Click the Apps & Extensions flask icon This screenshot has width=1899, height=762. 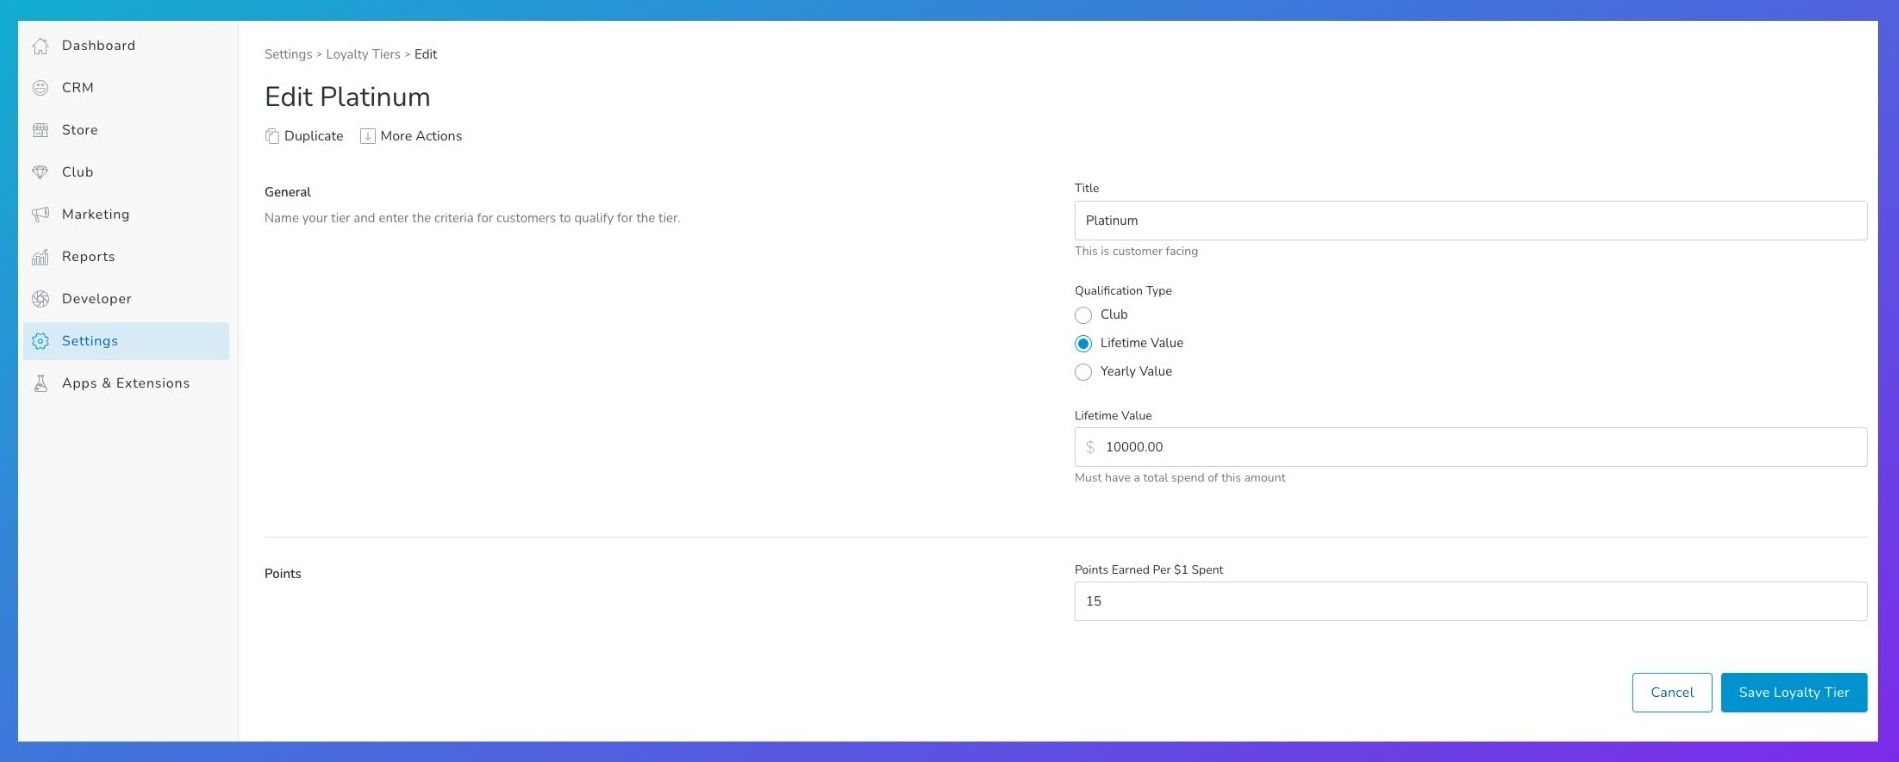pyautogui.click(x=40, y=383)
